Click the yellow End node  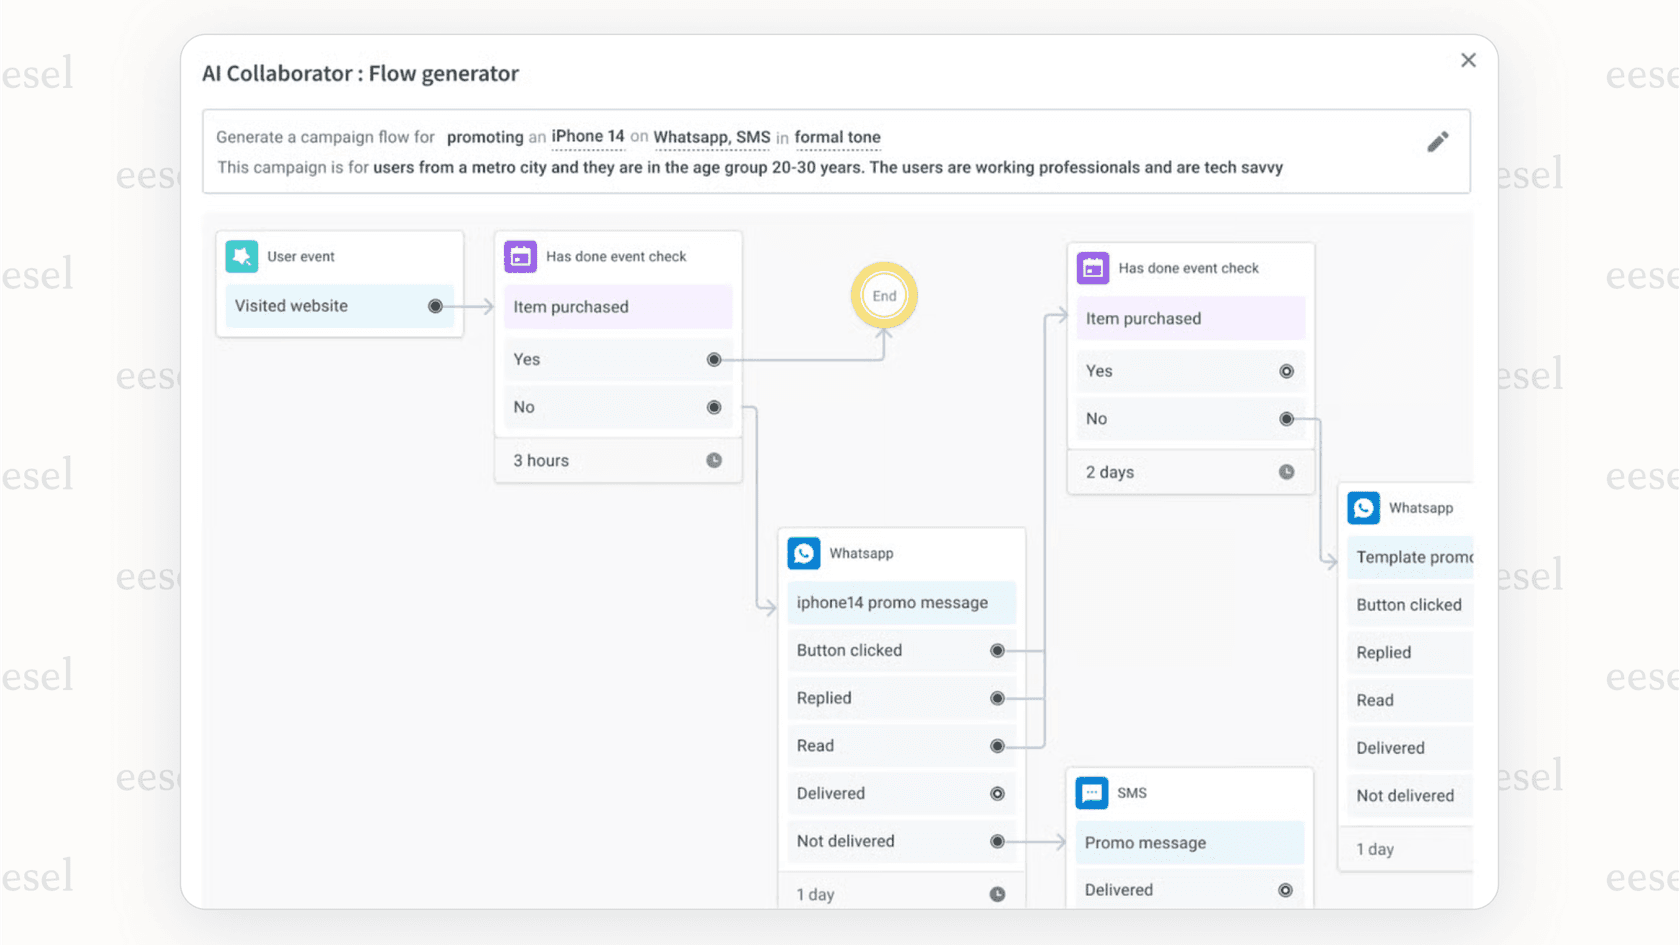884,296
